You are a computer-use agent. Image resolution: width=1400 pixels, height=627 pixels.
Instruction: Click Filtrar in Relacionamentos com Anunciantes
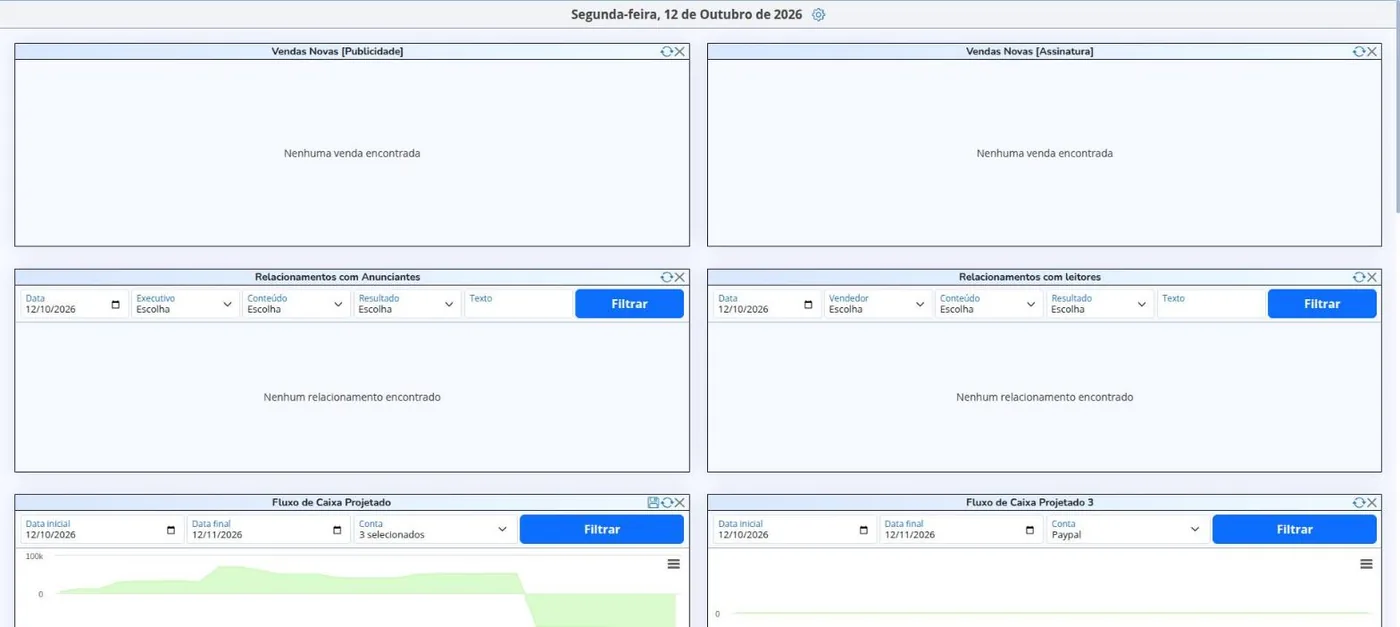click(629, 304)
